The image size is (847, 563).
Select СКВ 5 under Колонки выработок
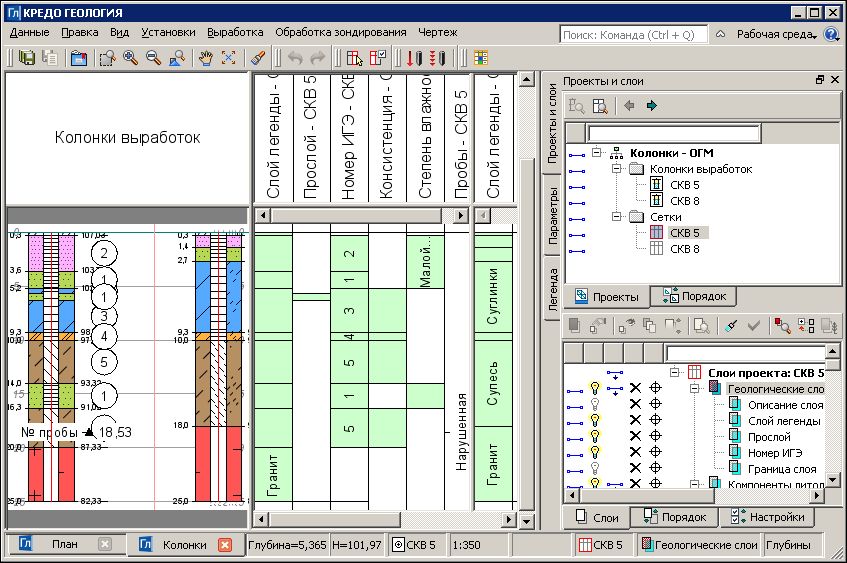click(x=684, y=185)
